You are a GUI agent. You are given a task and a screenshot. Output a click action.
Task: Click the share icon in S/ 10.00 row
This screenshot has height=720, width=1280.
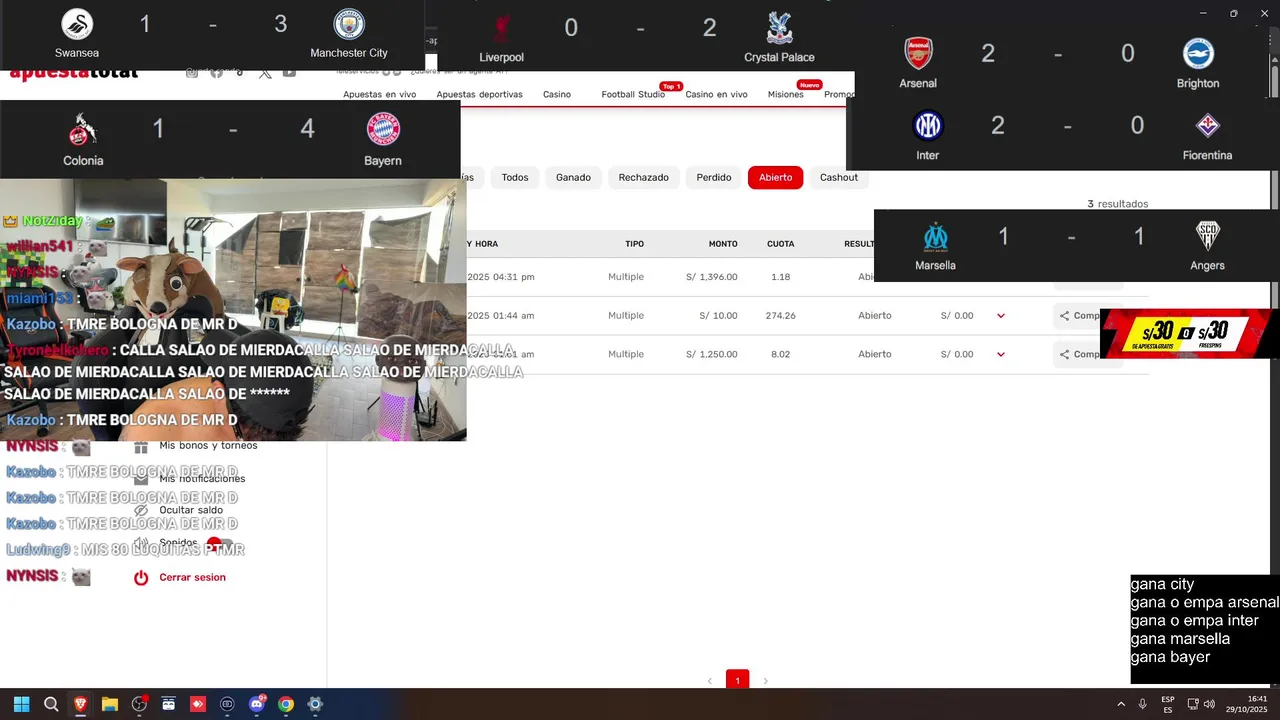point(1065,316)
